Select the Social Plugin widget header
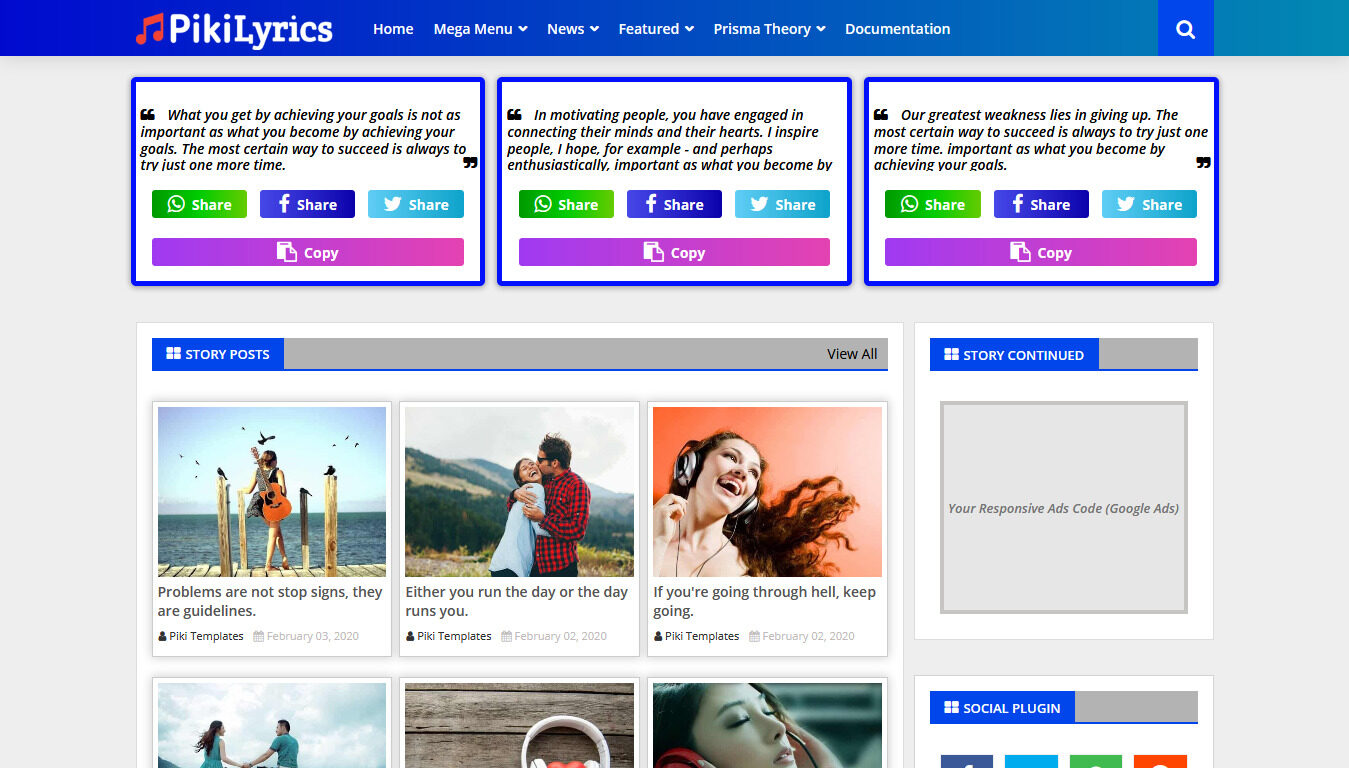 click(x=1002, y=707)
